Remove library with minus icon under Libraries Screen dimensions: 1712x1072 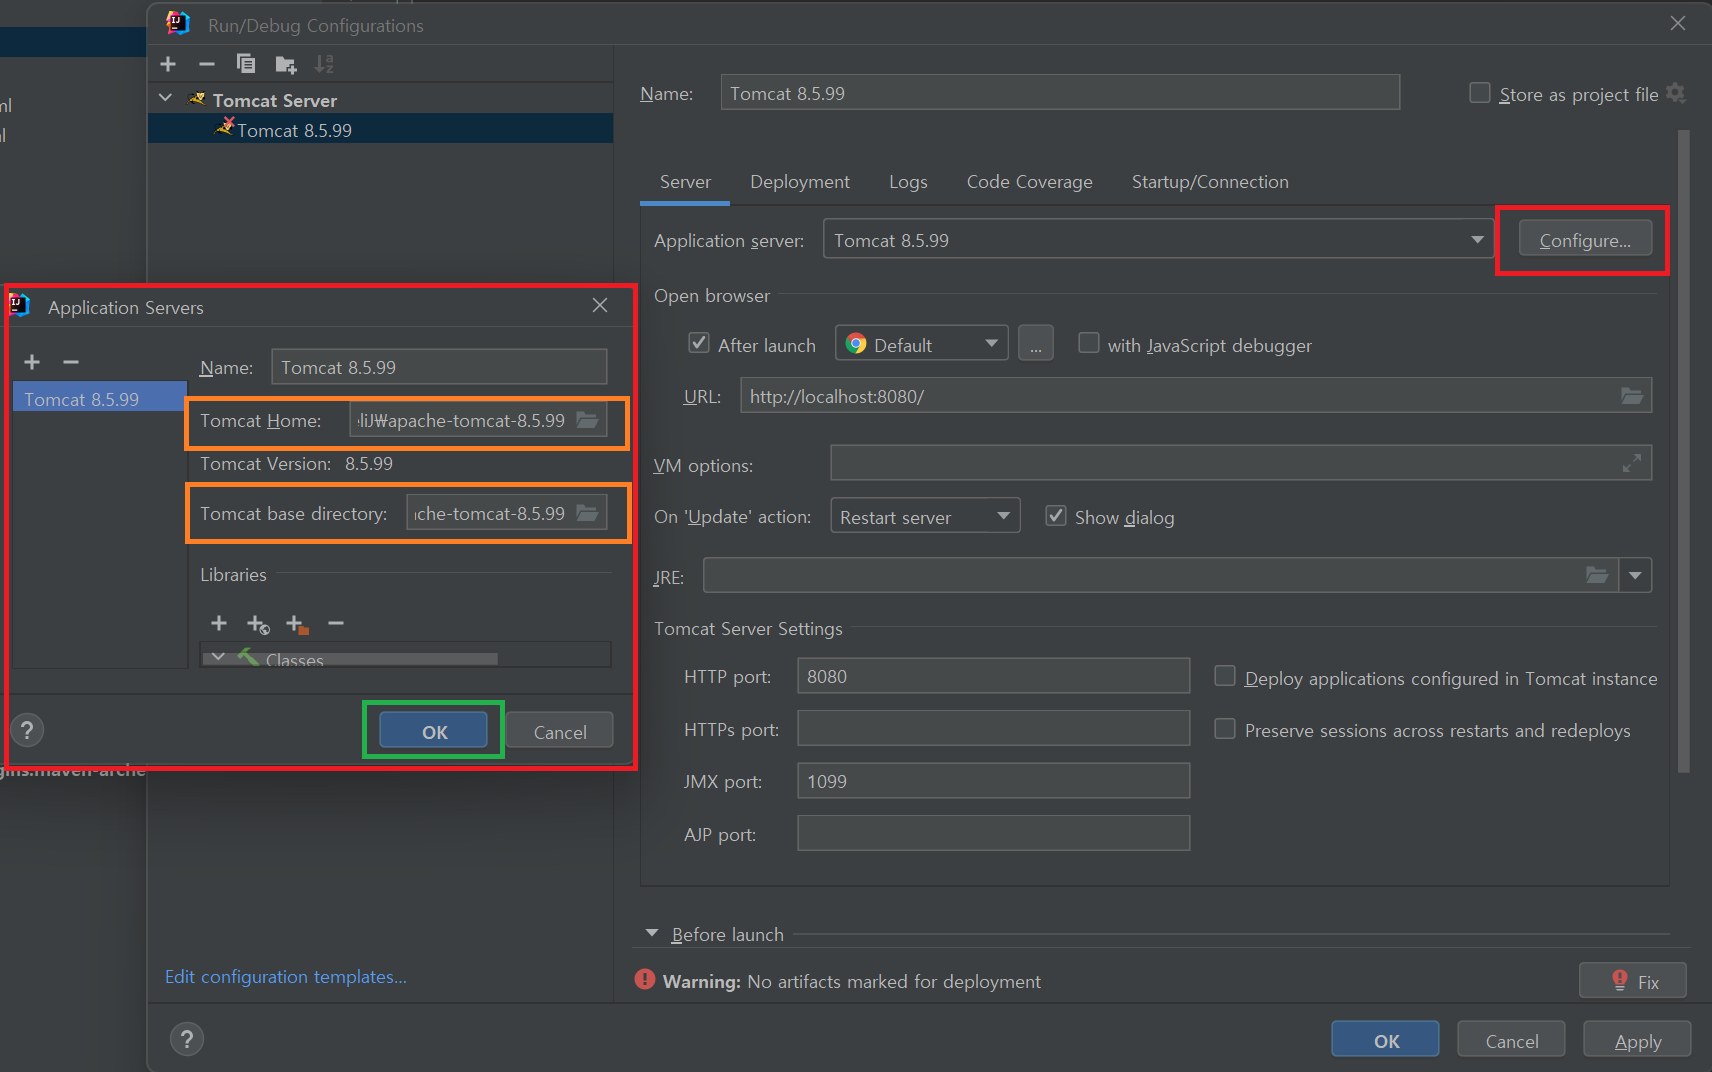point(336,623)
